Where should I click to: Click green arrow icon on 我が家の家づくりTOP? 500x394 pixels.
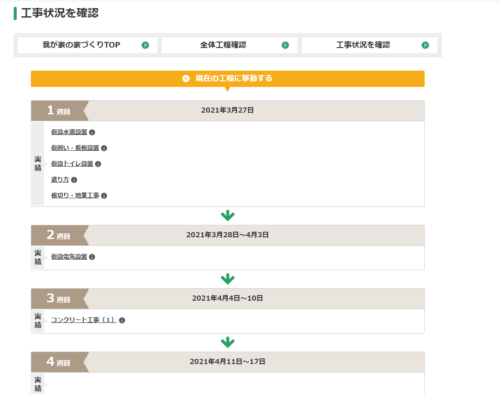click(x=145, y=45)
